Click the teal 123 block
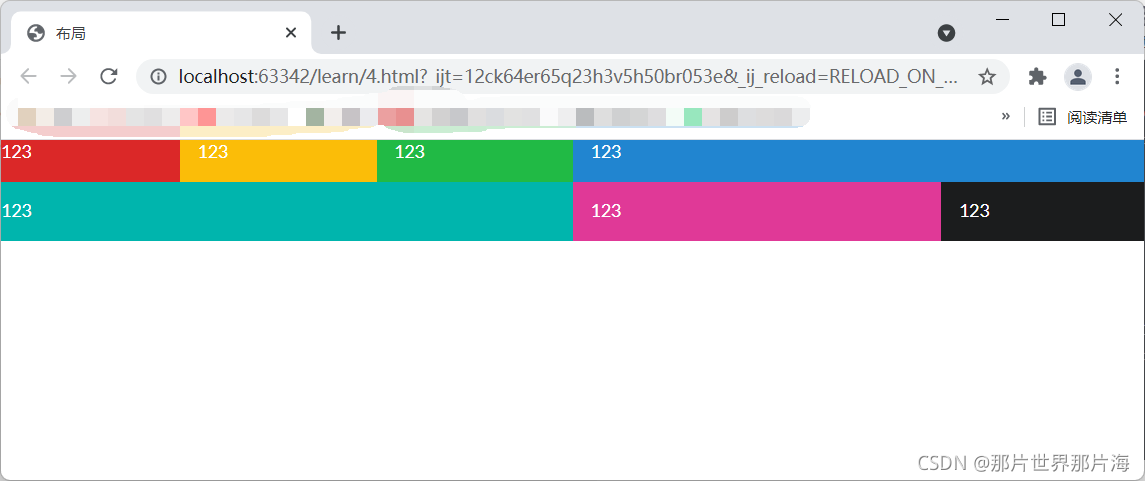 tap(287, 211)
